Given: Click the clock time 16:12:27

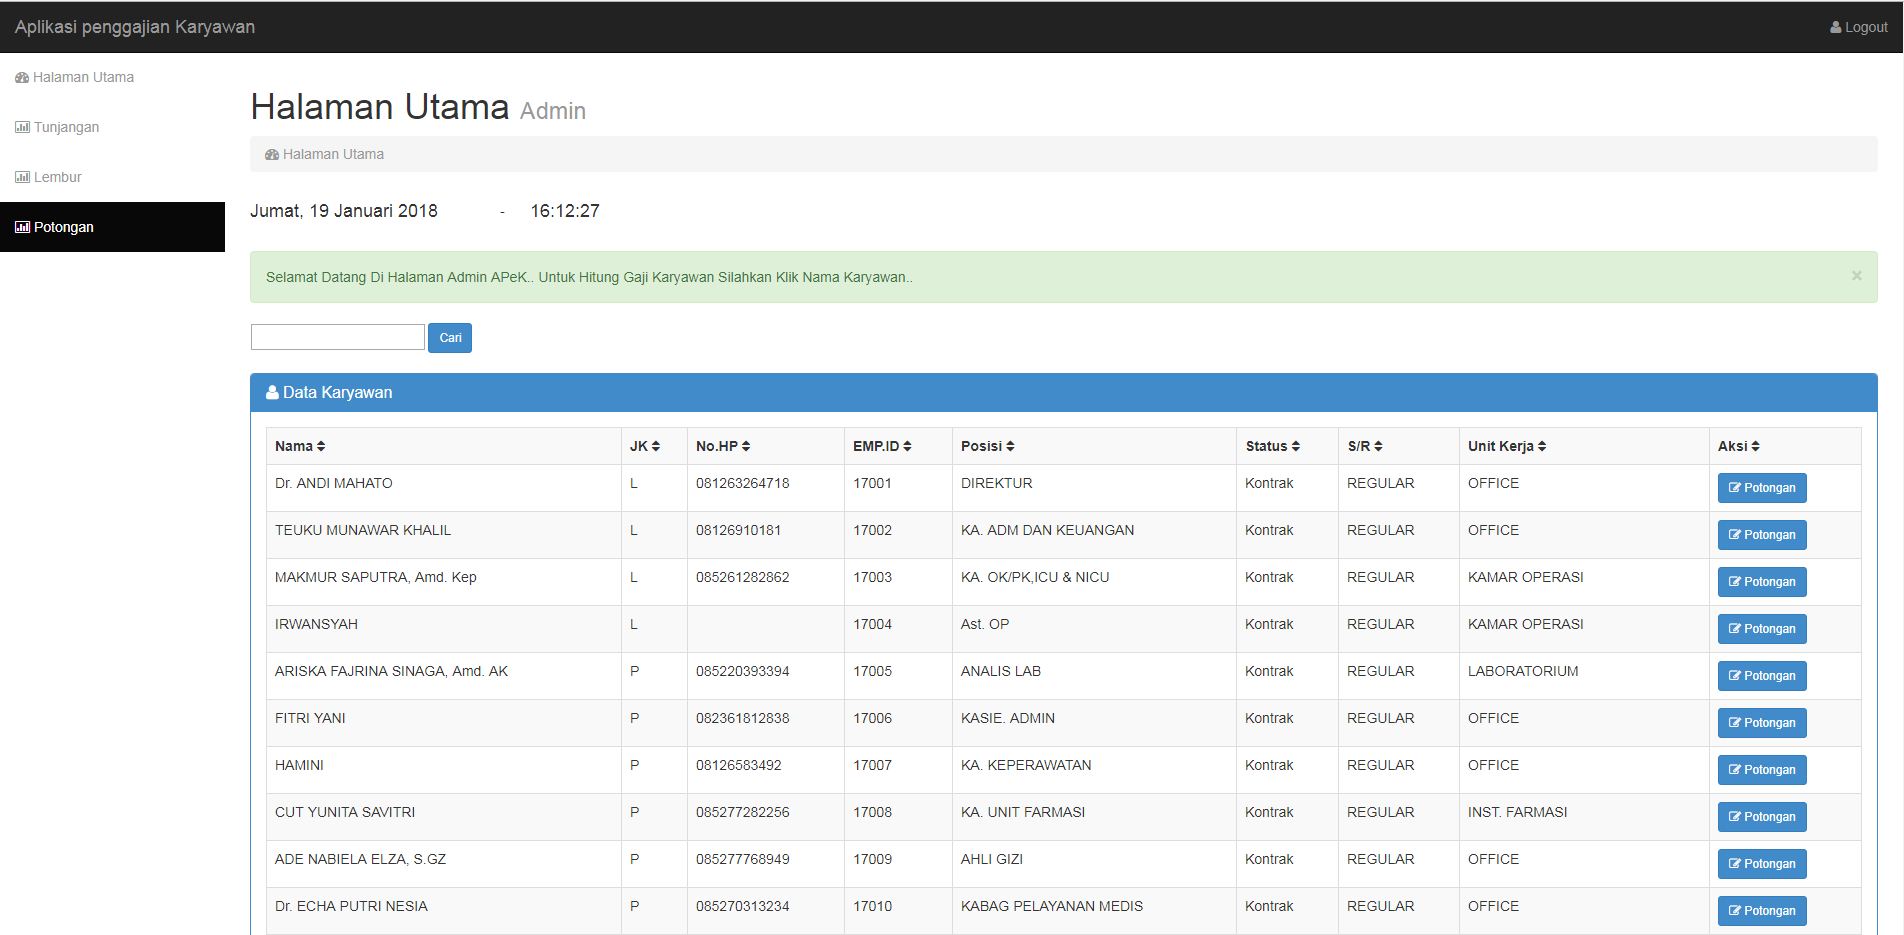Looking at the screenshot, I should 565,211.
